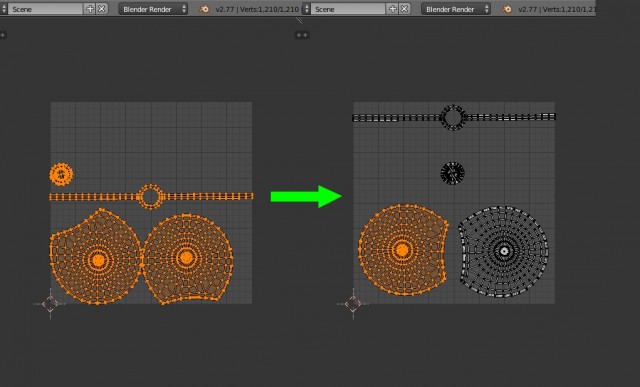The height and width of the screenshot is (387, 640).
Task: Open right Blender Render engine dropdown
Action: tap(456, 9)
